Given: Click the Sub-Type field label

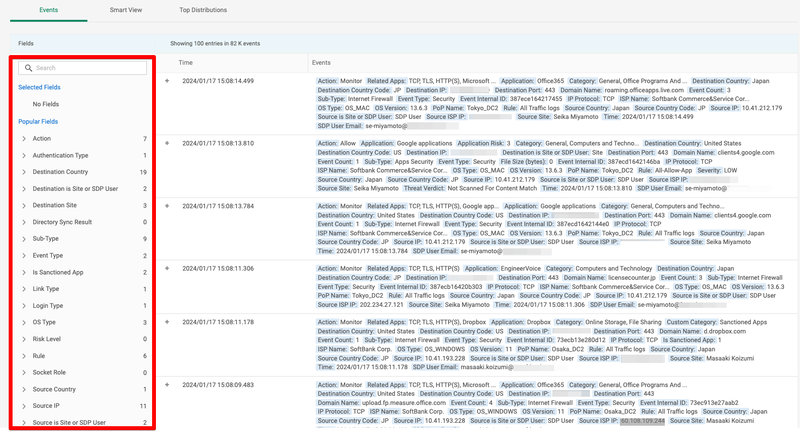Looking at the screenshot, I should [x=45, y=239].
